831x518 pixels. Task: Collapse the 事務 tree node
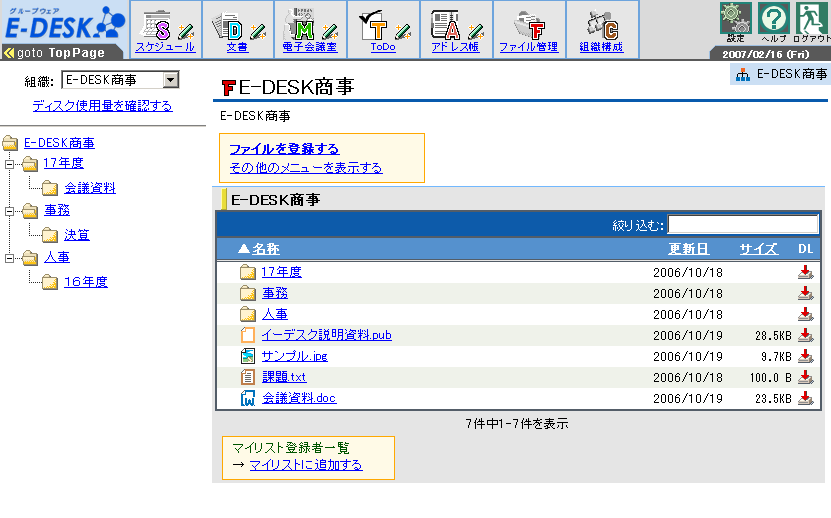tap(9, 212)
